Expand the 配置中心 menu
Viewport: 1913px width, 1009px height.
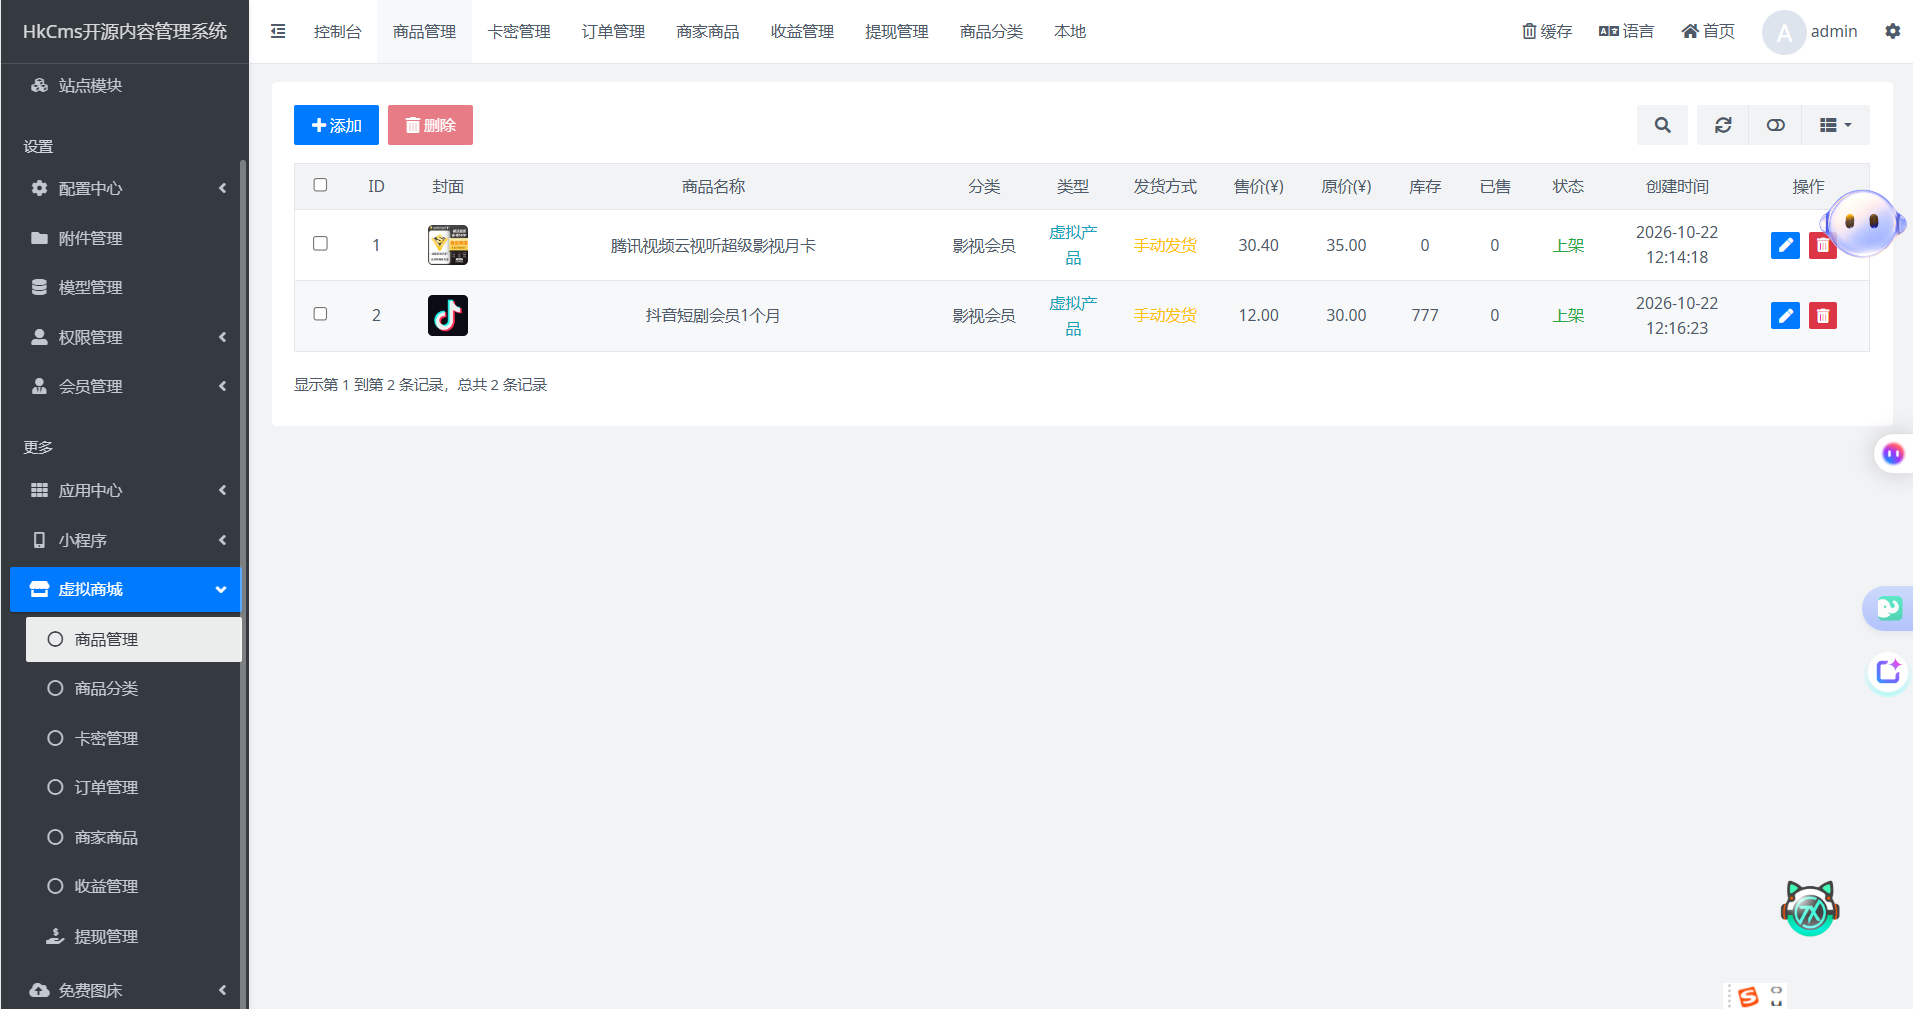[x=125, y=188]
